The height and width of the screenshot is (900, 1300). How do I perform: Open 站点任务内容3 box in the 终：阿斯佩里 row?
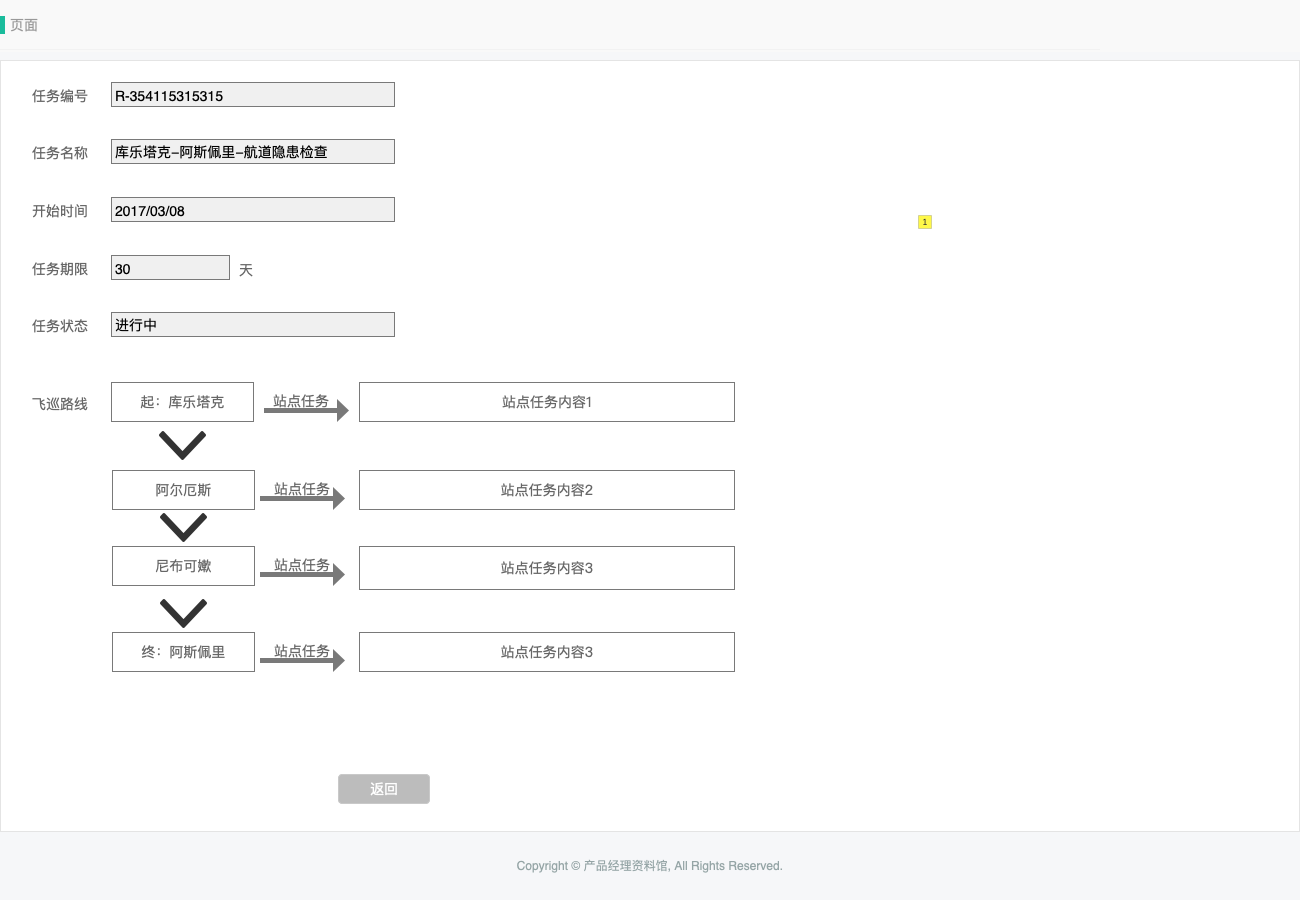coord(547,652)
